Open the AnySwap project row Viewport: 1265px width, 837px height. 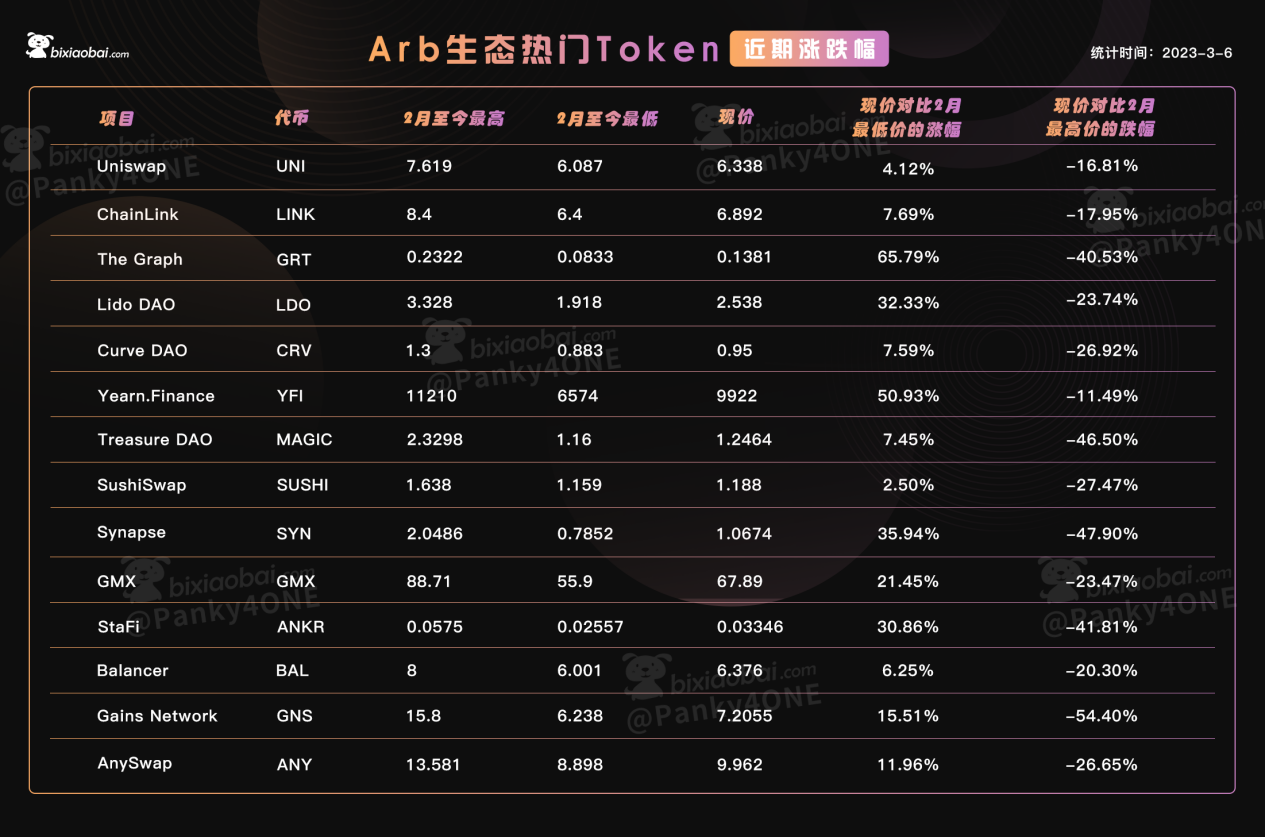(x=632, y=763)
